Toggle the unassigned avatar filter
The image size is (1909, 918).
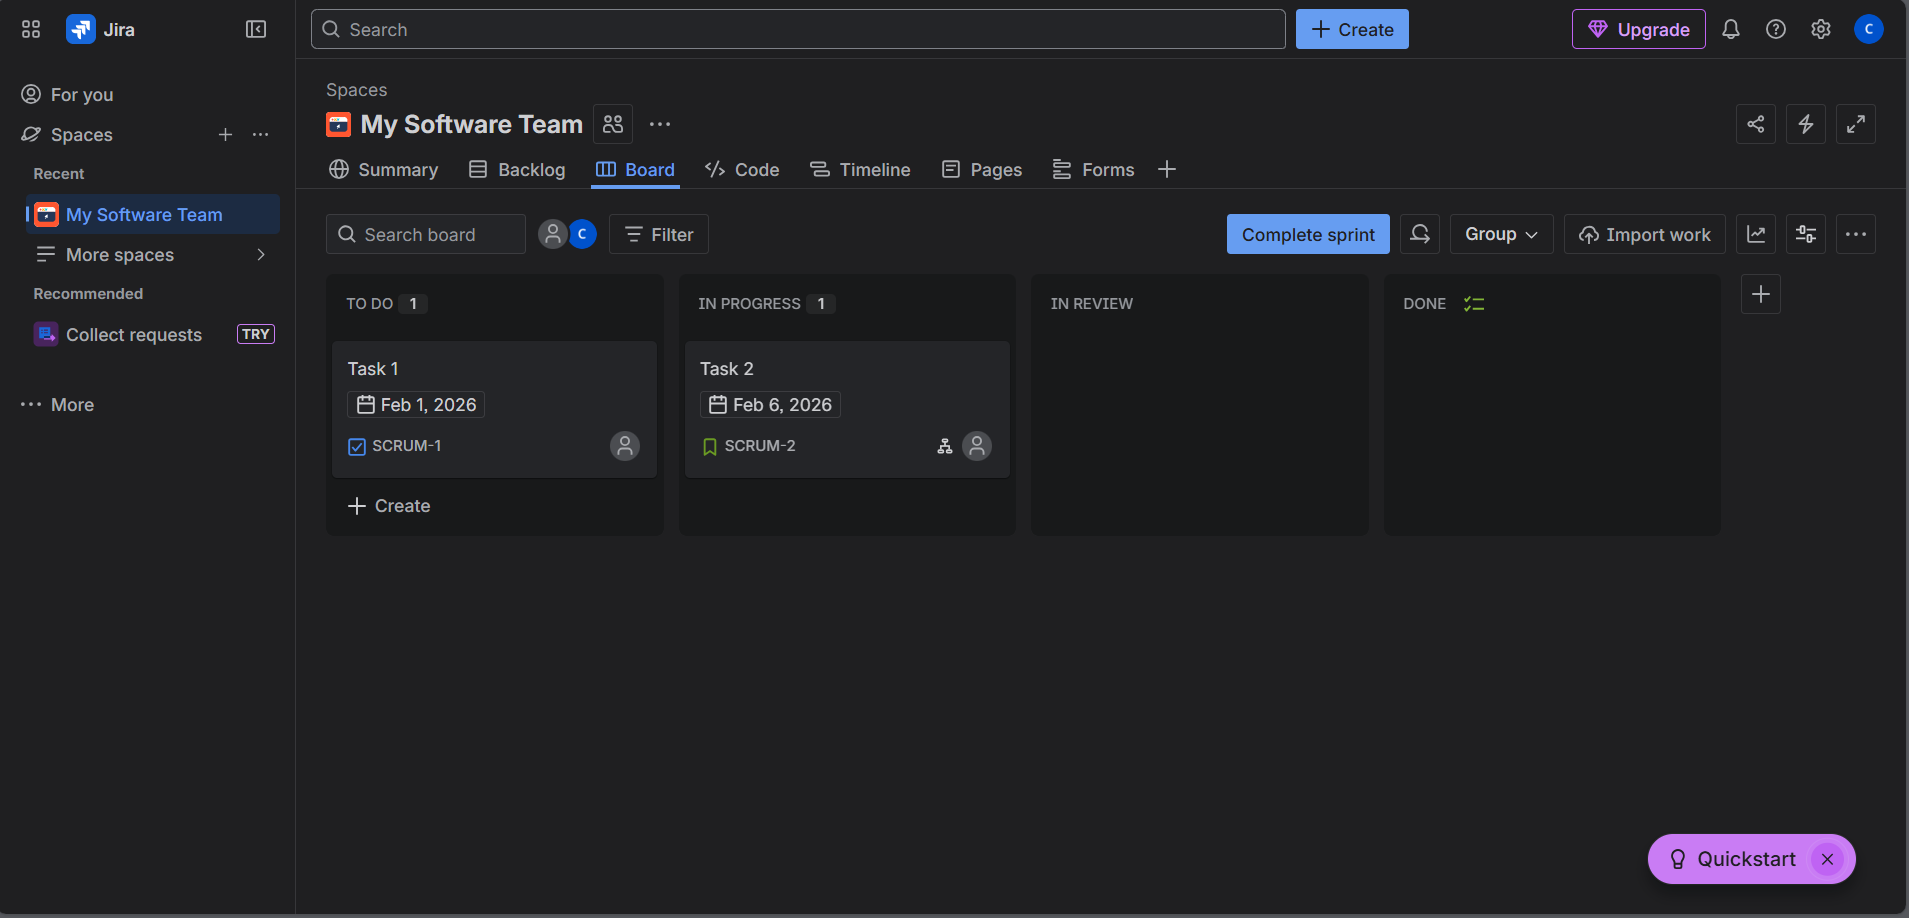click(552, 234)
